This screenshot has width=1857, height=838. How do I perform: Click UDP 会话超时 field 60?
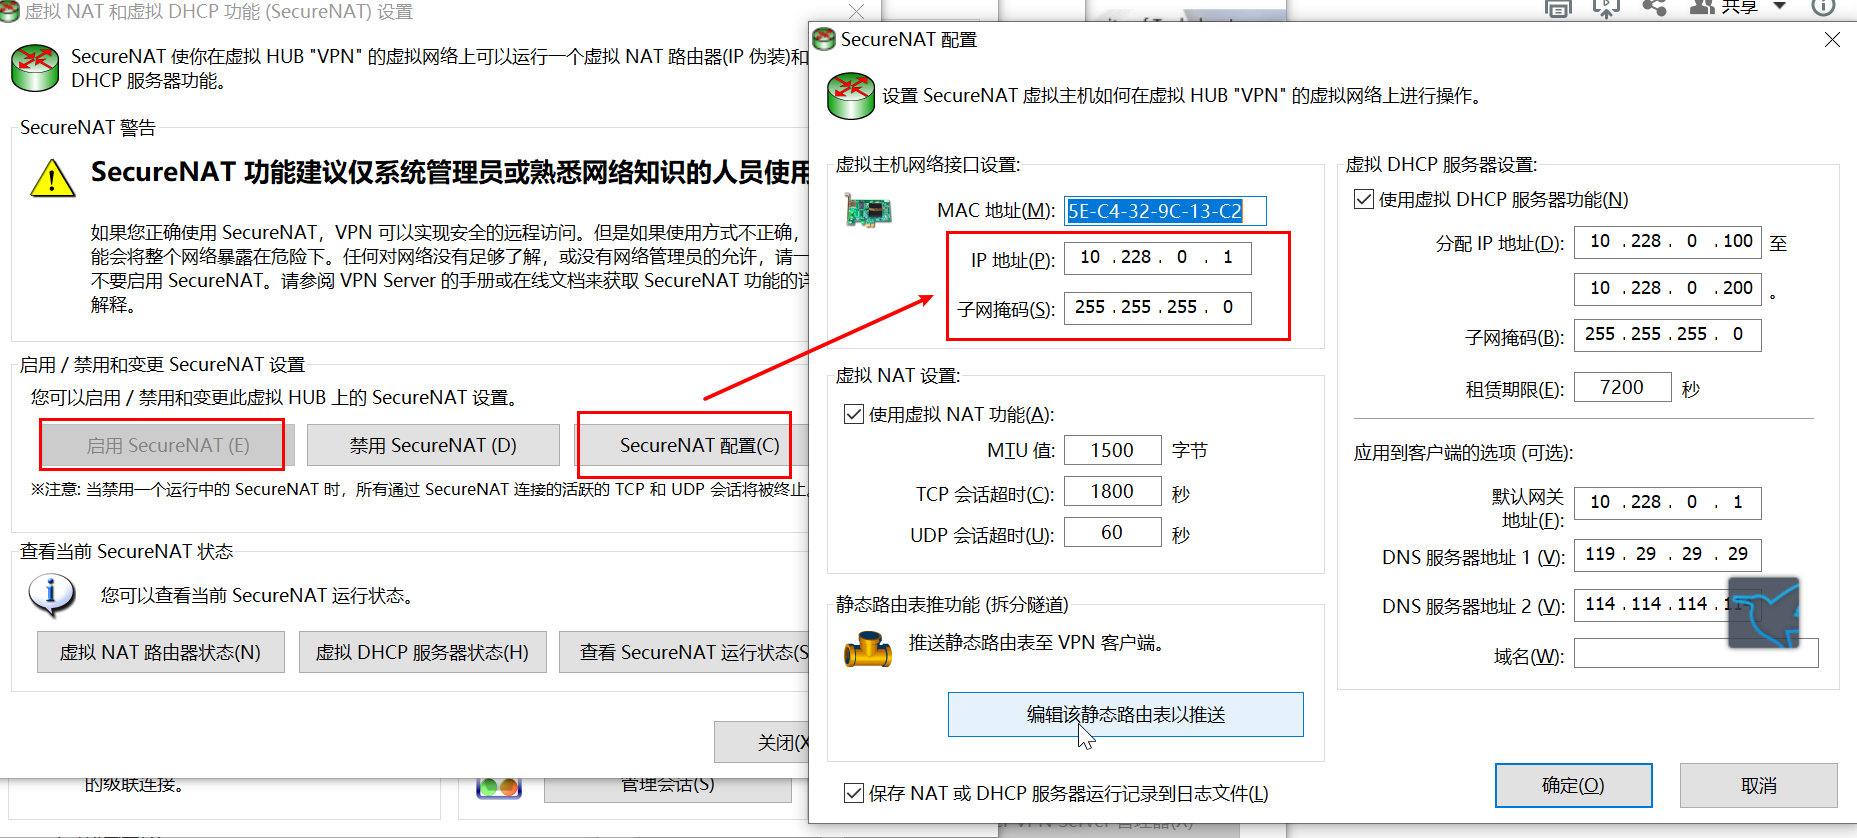[x=1113, y=533]
